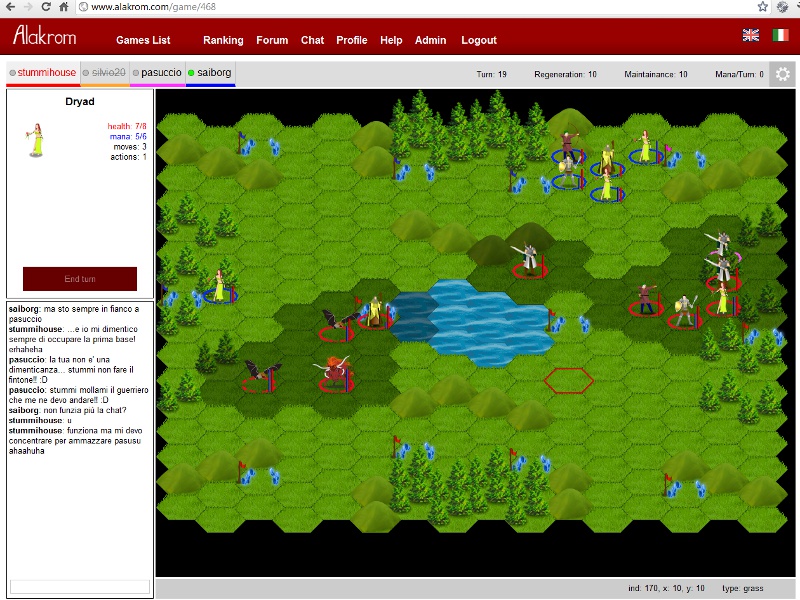The image size is (800, 600).
Task: Open the Forum menu item
Action: tap(272, 40)
